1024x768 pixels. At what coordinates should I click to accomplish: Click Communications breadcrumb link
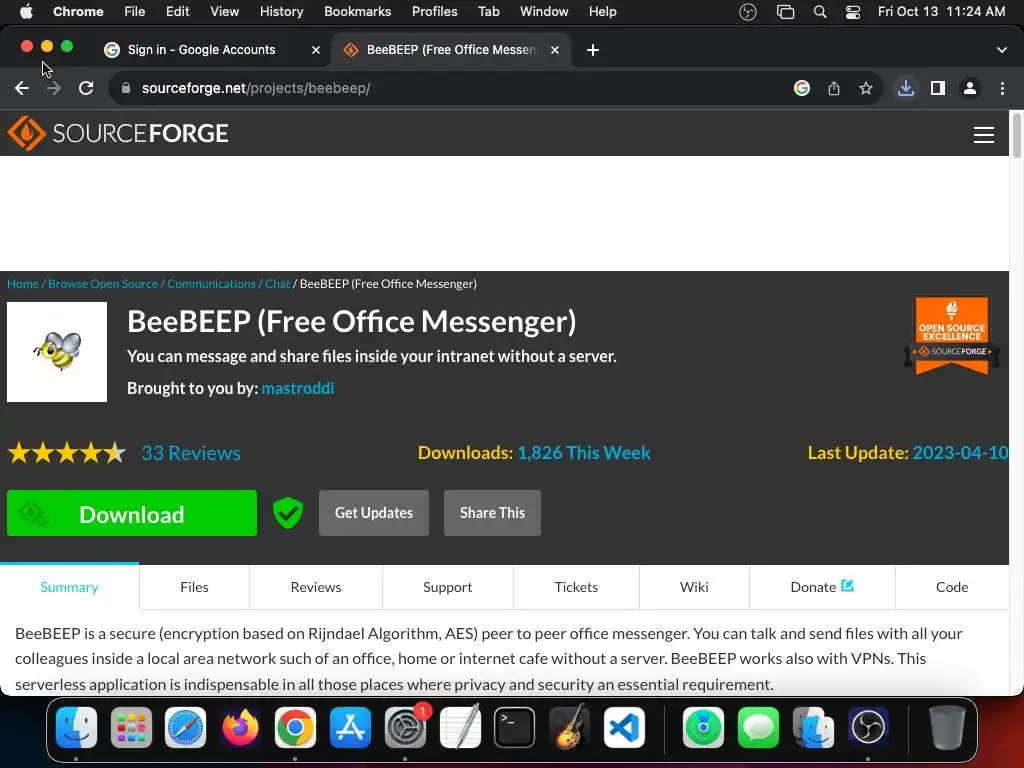[212, 283]
